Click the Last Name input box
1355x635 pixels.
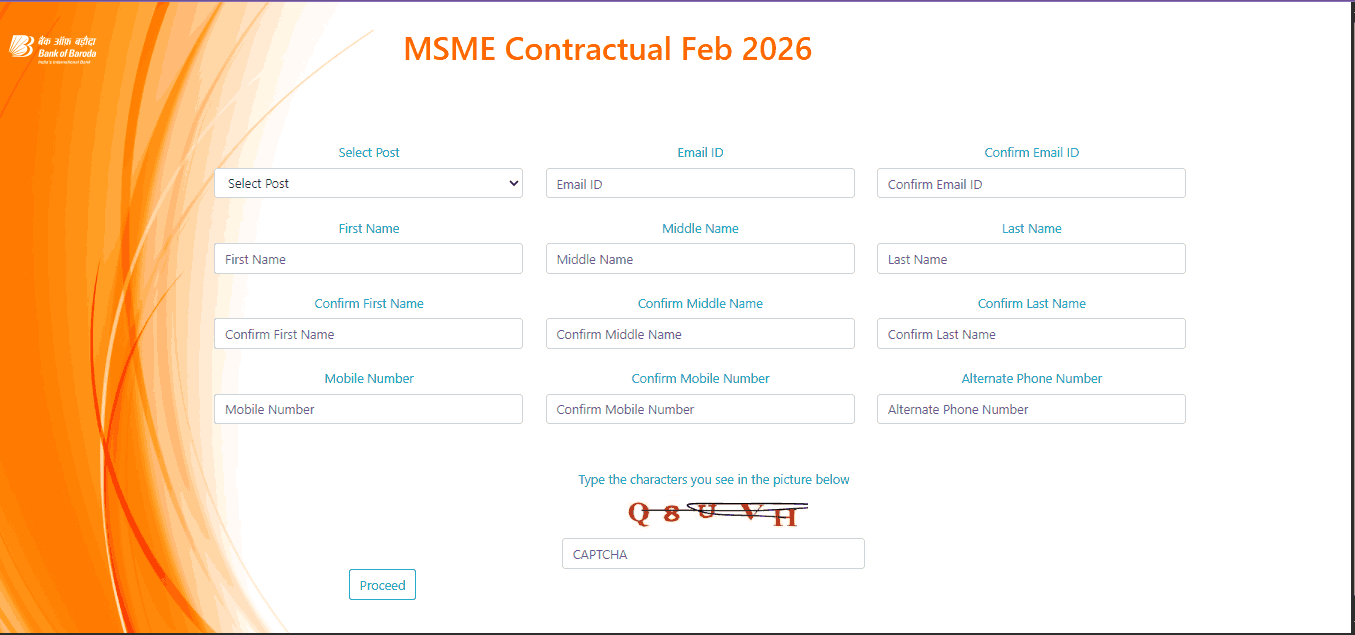pyautogui.click(x=1031, y=258)
